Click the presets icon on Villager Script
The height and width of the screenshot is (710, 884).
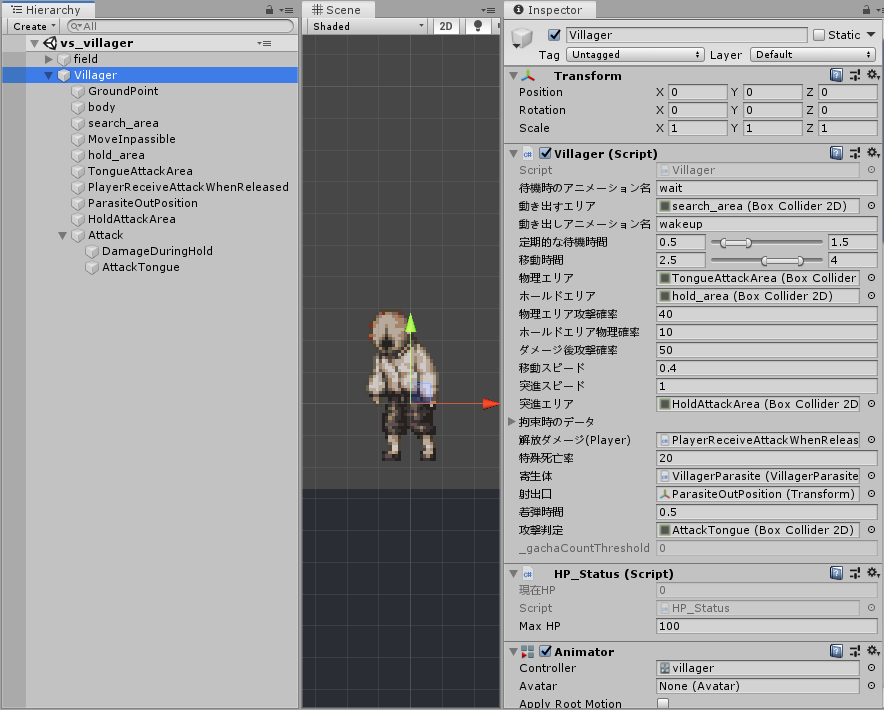[853, 153]
